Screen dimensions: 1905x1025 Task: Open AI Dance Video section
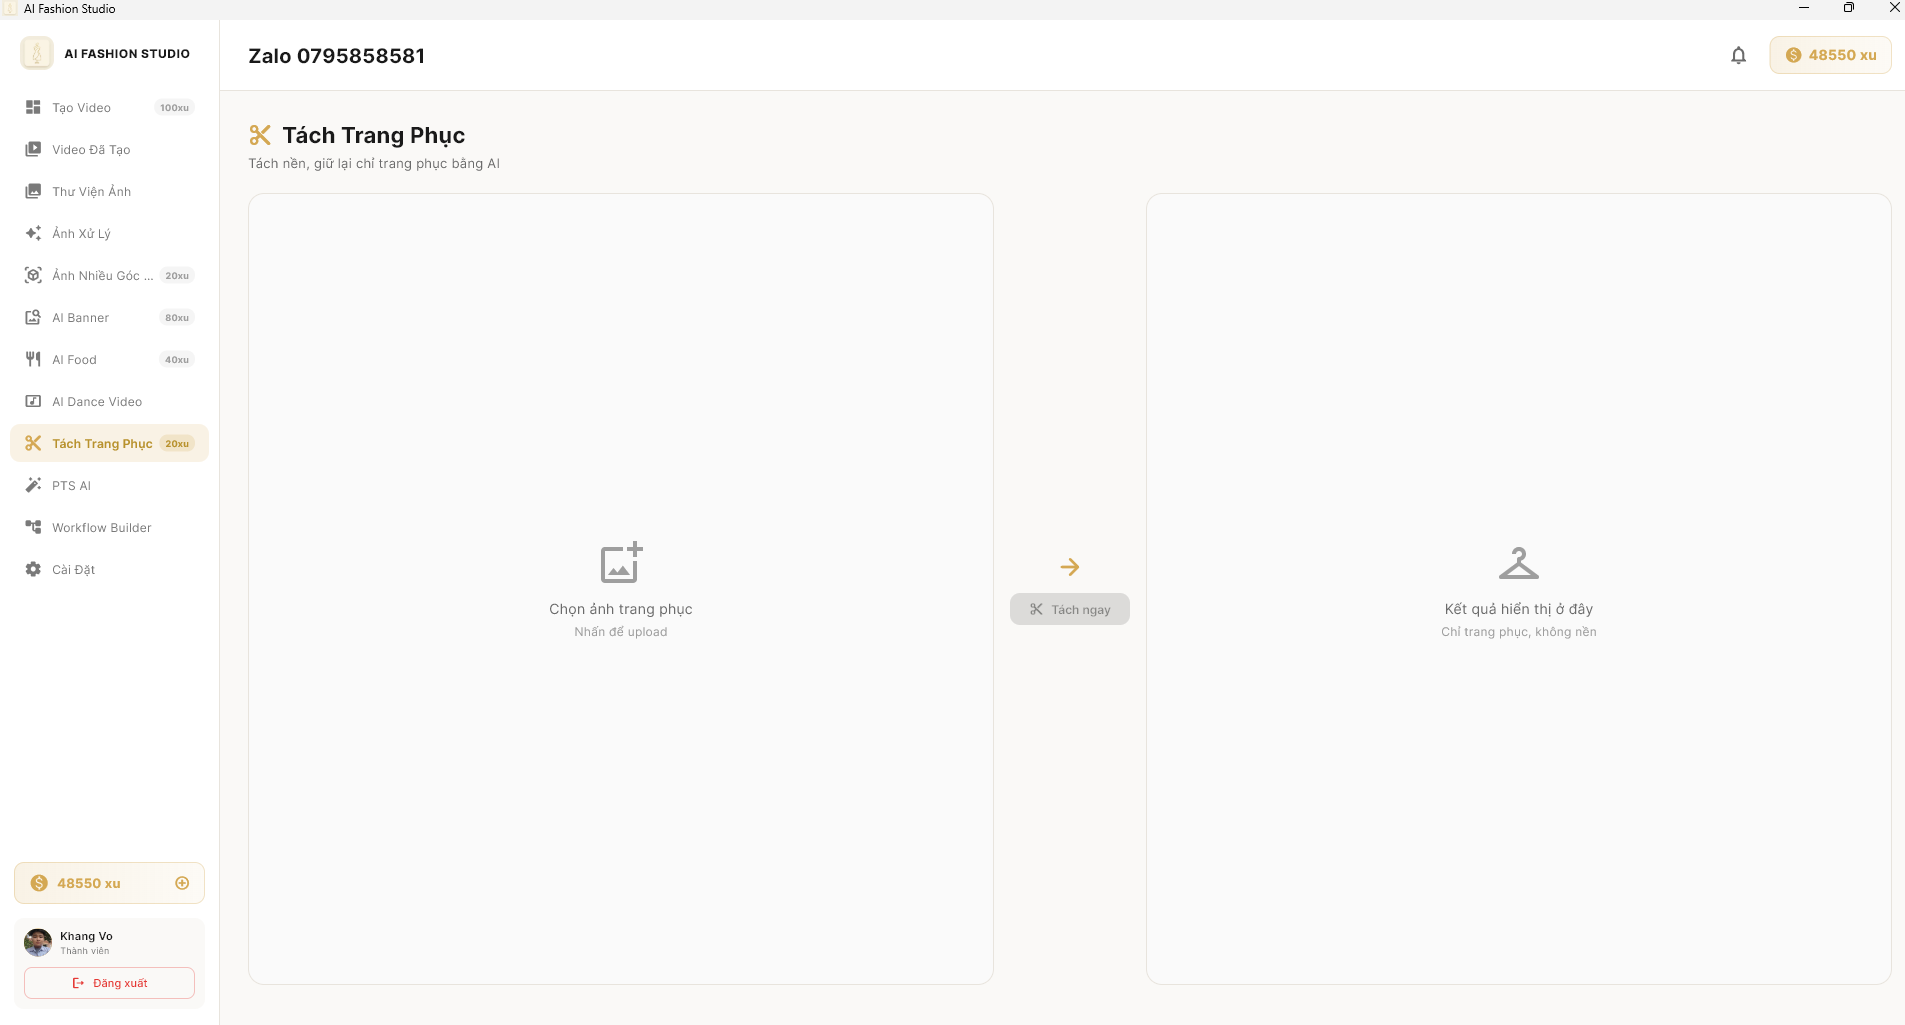coord(97,402)
